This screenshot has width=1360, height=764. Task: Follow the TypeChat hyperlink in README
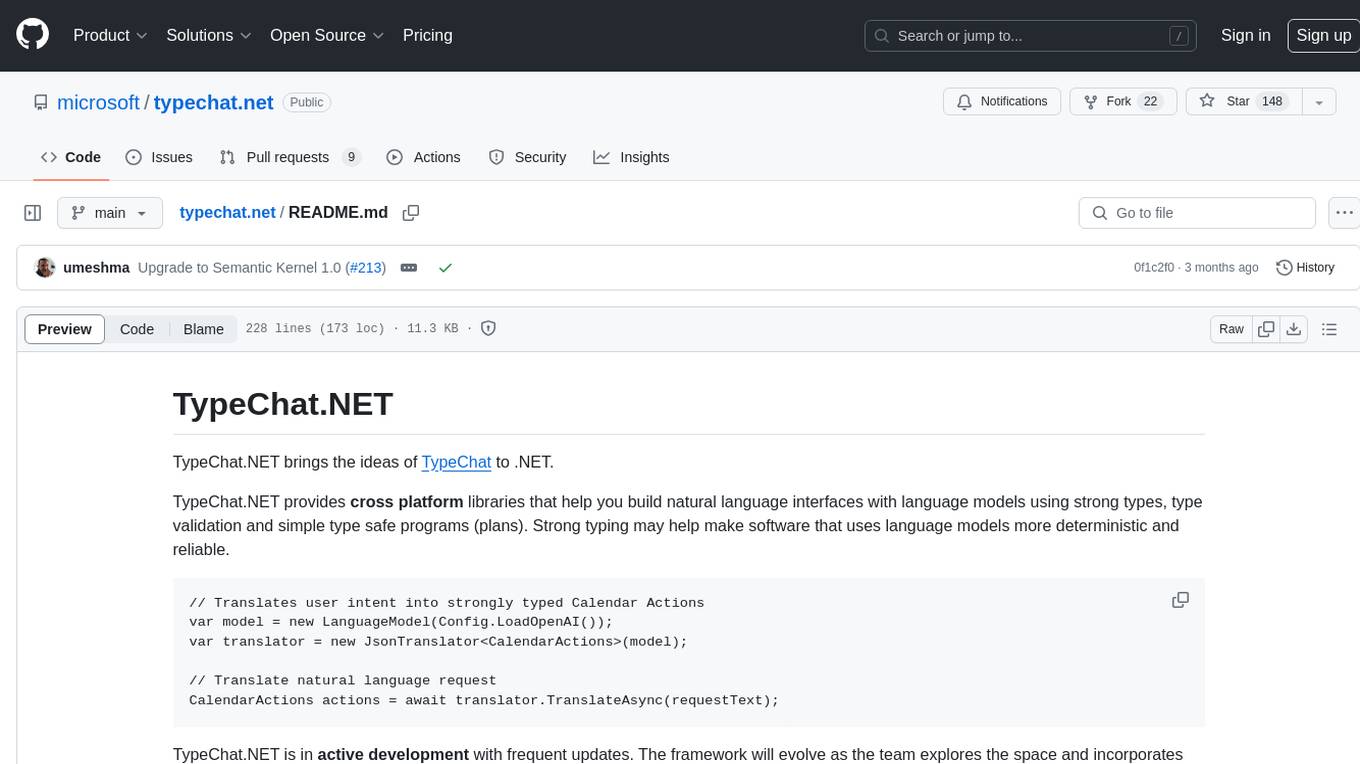[456, 462]
